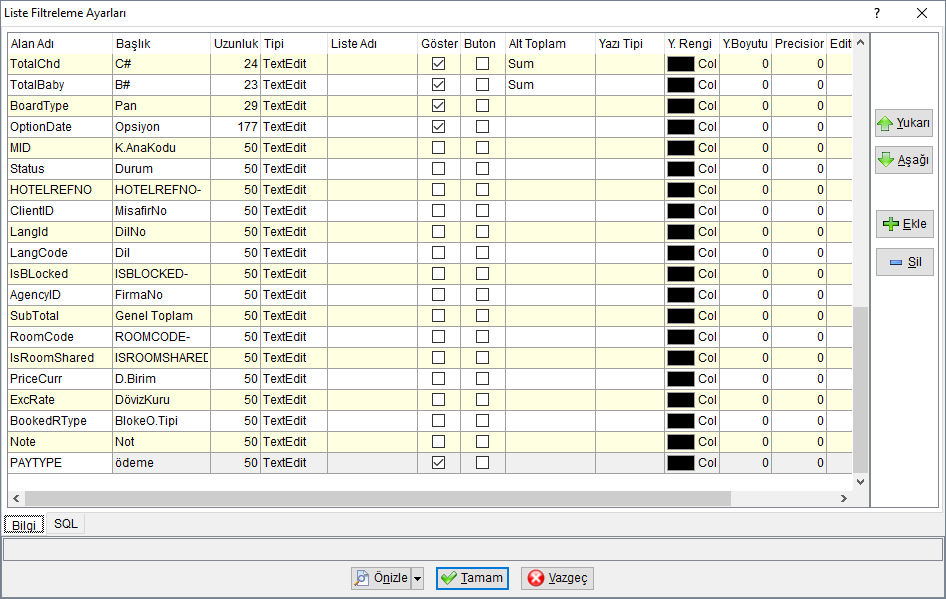
Task: Click Y. Rengi black swatch for LangCode
Action: pyautogui.click(x=681, y=253)
